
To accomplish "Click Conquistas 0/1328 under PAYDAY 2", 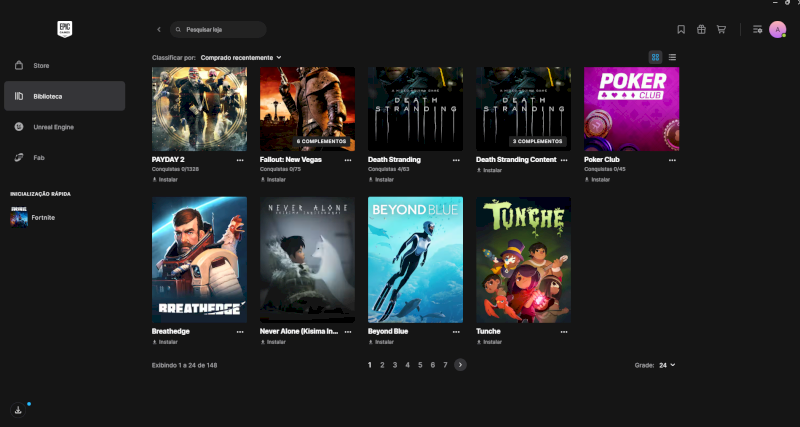I will tap(175, 169).
